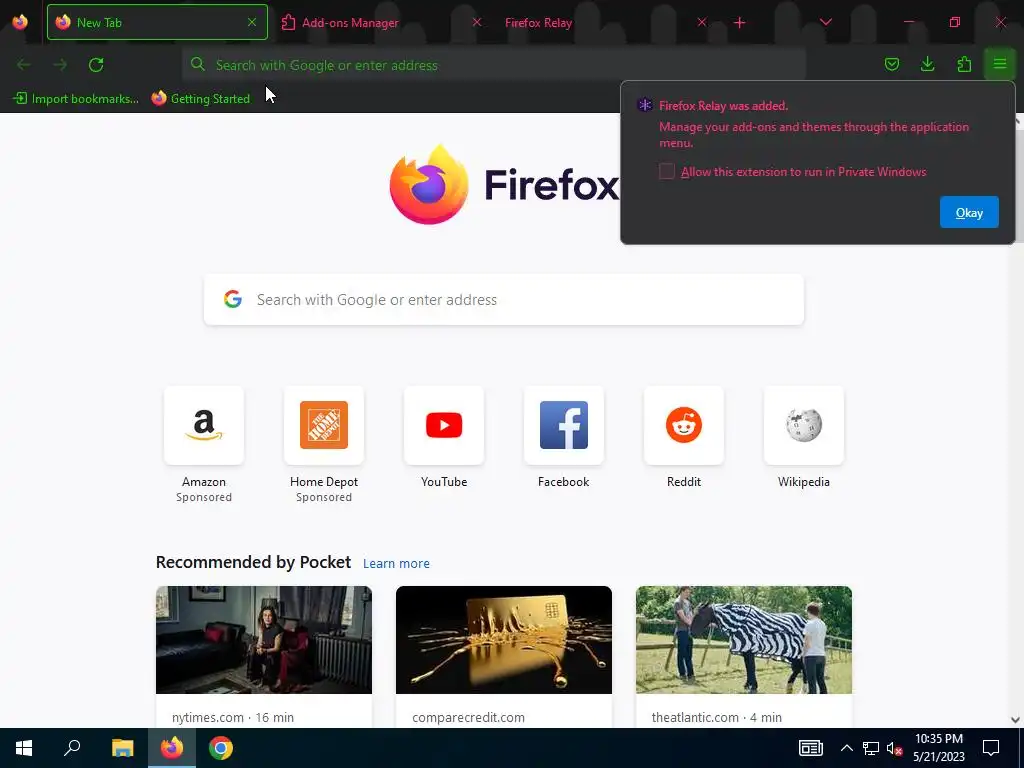Focus the page's Google search box
1024x768 pixels.
[504, 299]
